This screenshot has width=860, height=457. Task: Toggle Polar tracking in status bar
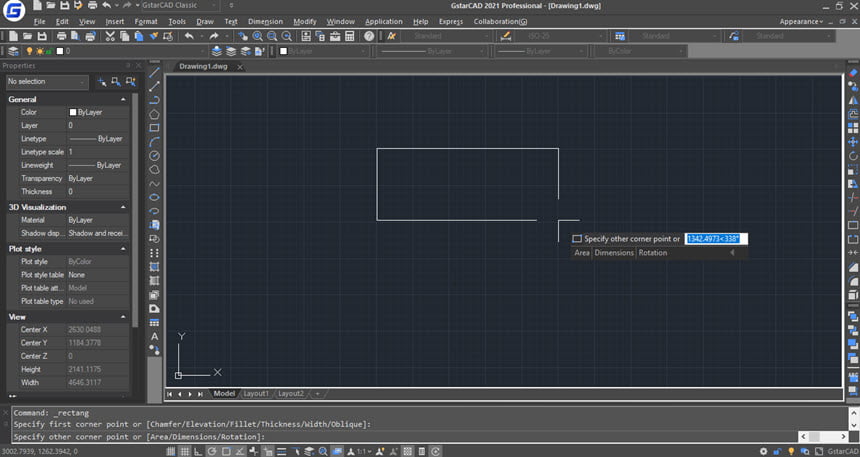[212, 452]
